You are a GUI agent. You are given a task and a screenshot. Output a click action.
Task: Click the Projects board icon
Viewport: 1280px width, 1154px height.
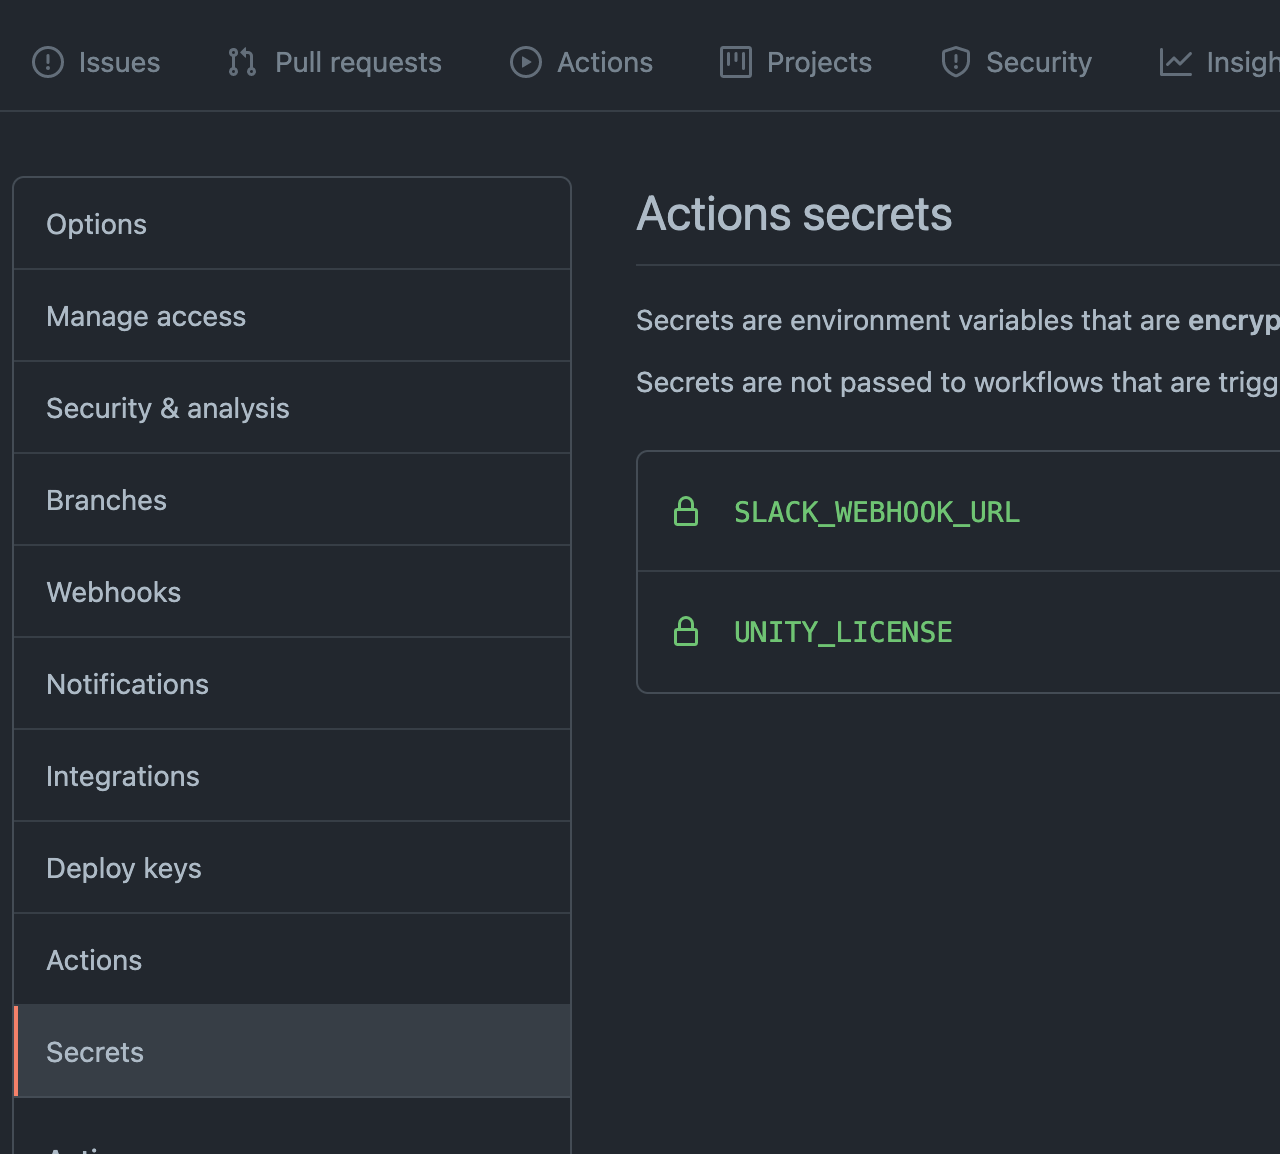(734, 62)
